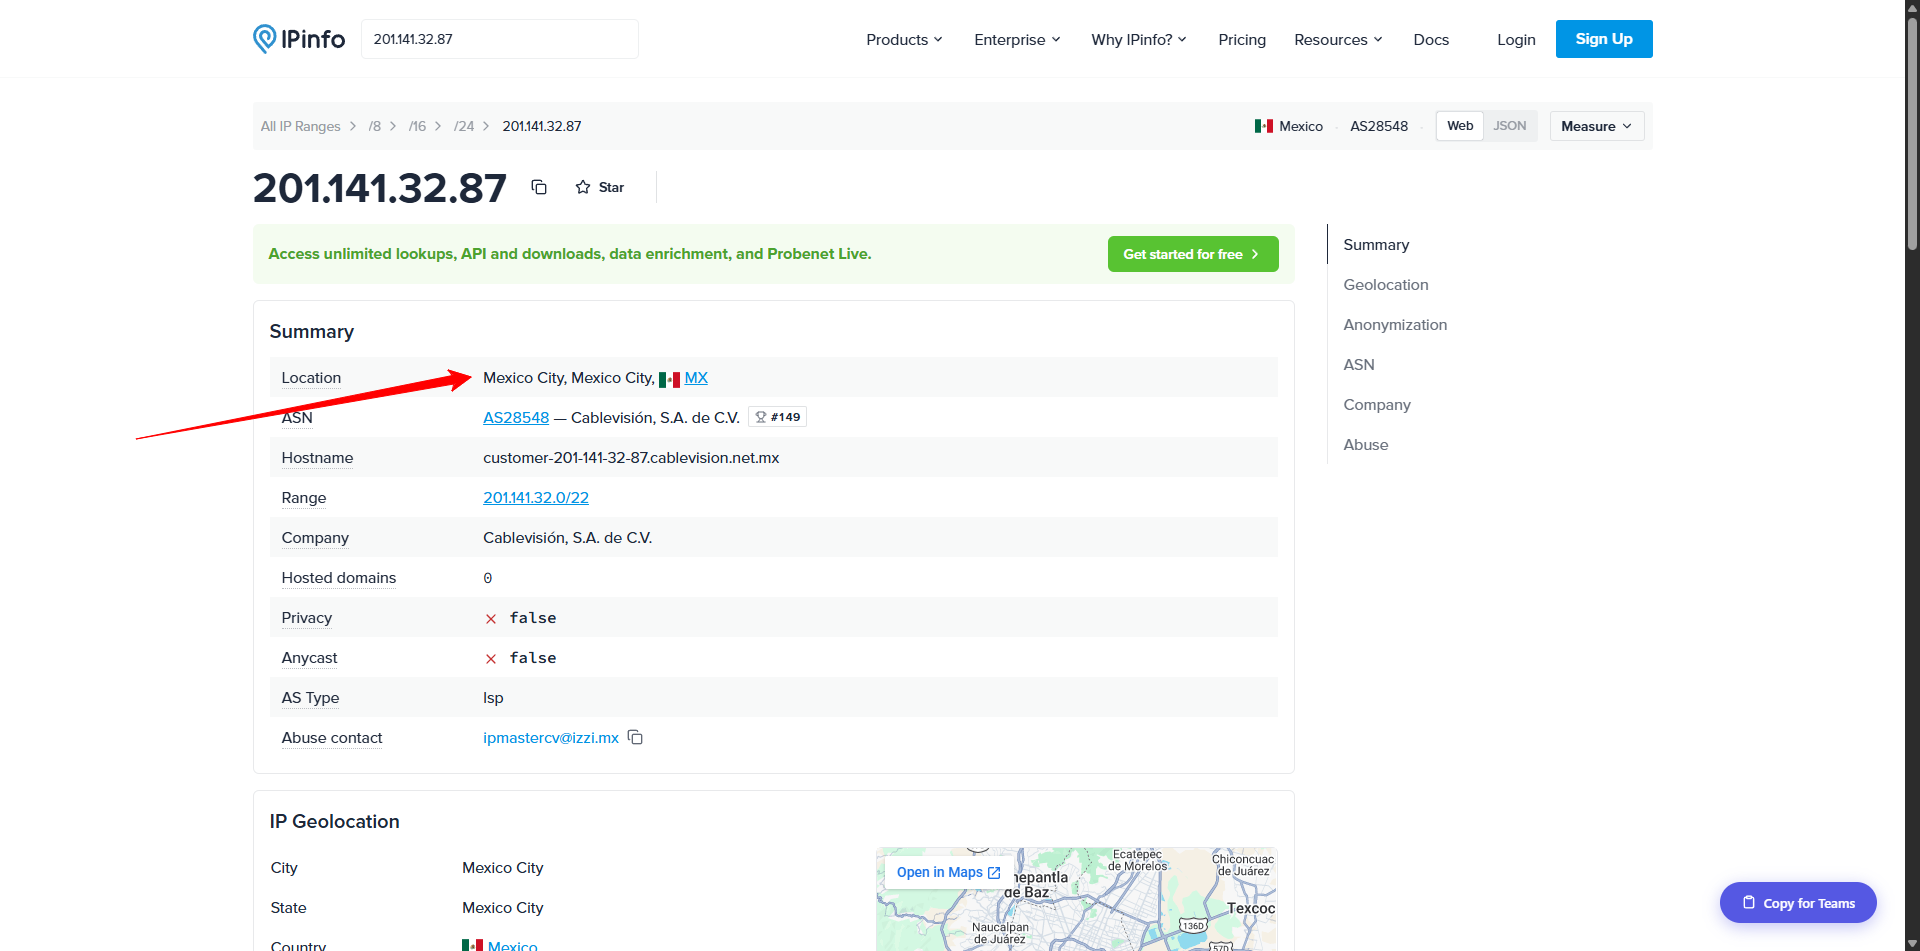Copy the abuse contact email
The image size is (1920, 951).
(x=635, y=737)
